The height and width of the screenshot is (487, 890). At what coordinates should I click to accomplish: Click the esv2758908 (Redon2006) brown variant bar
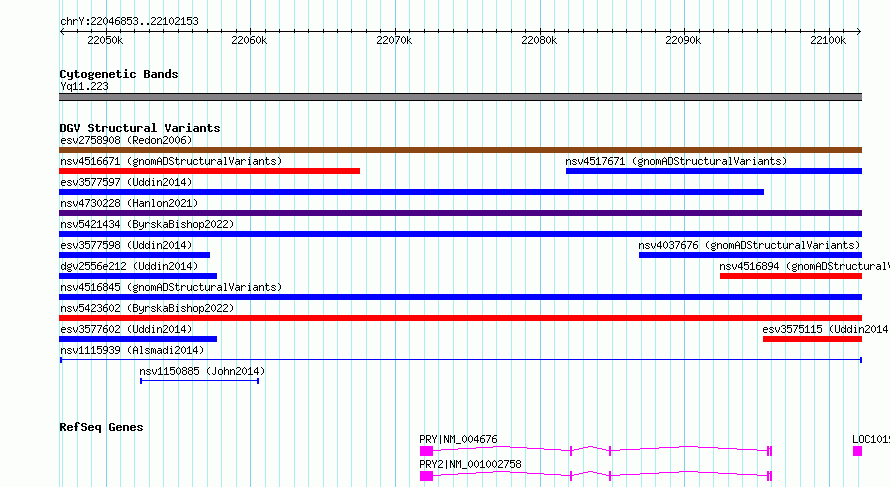[460, 150]
